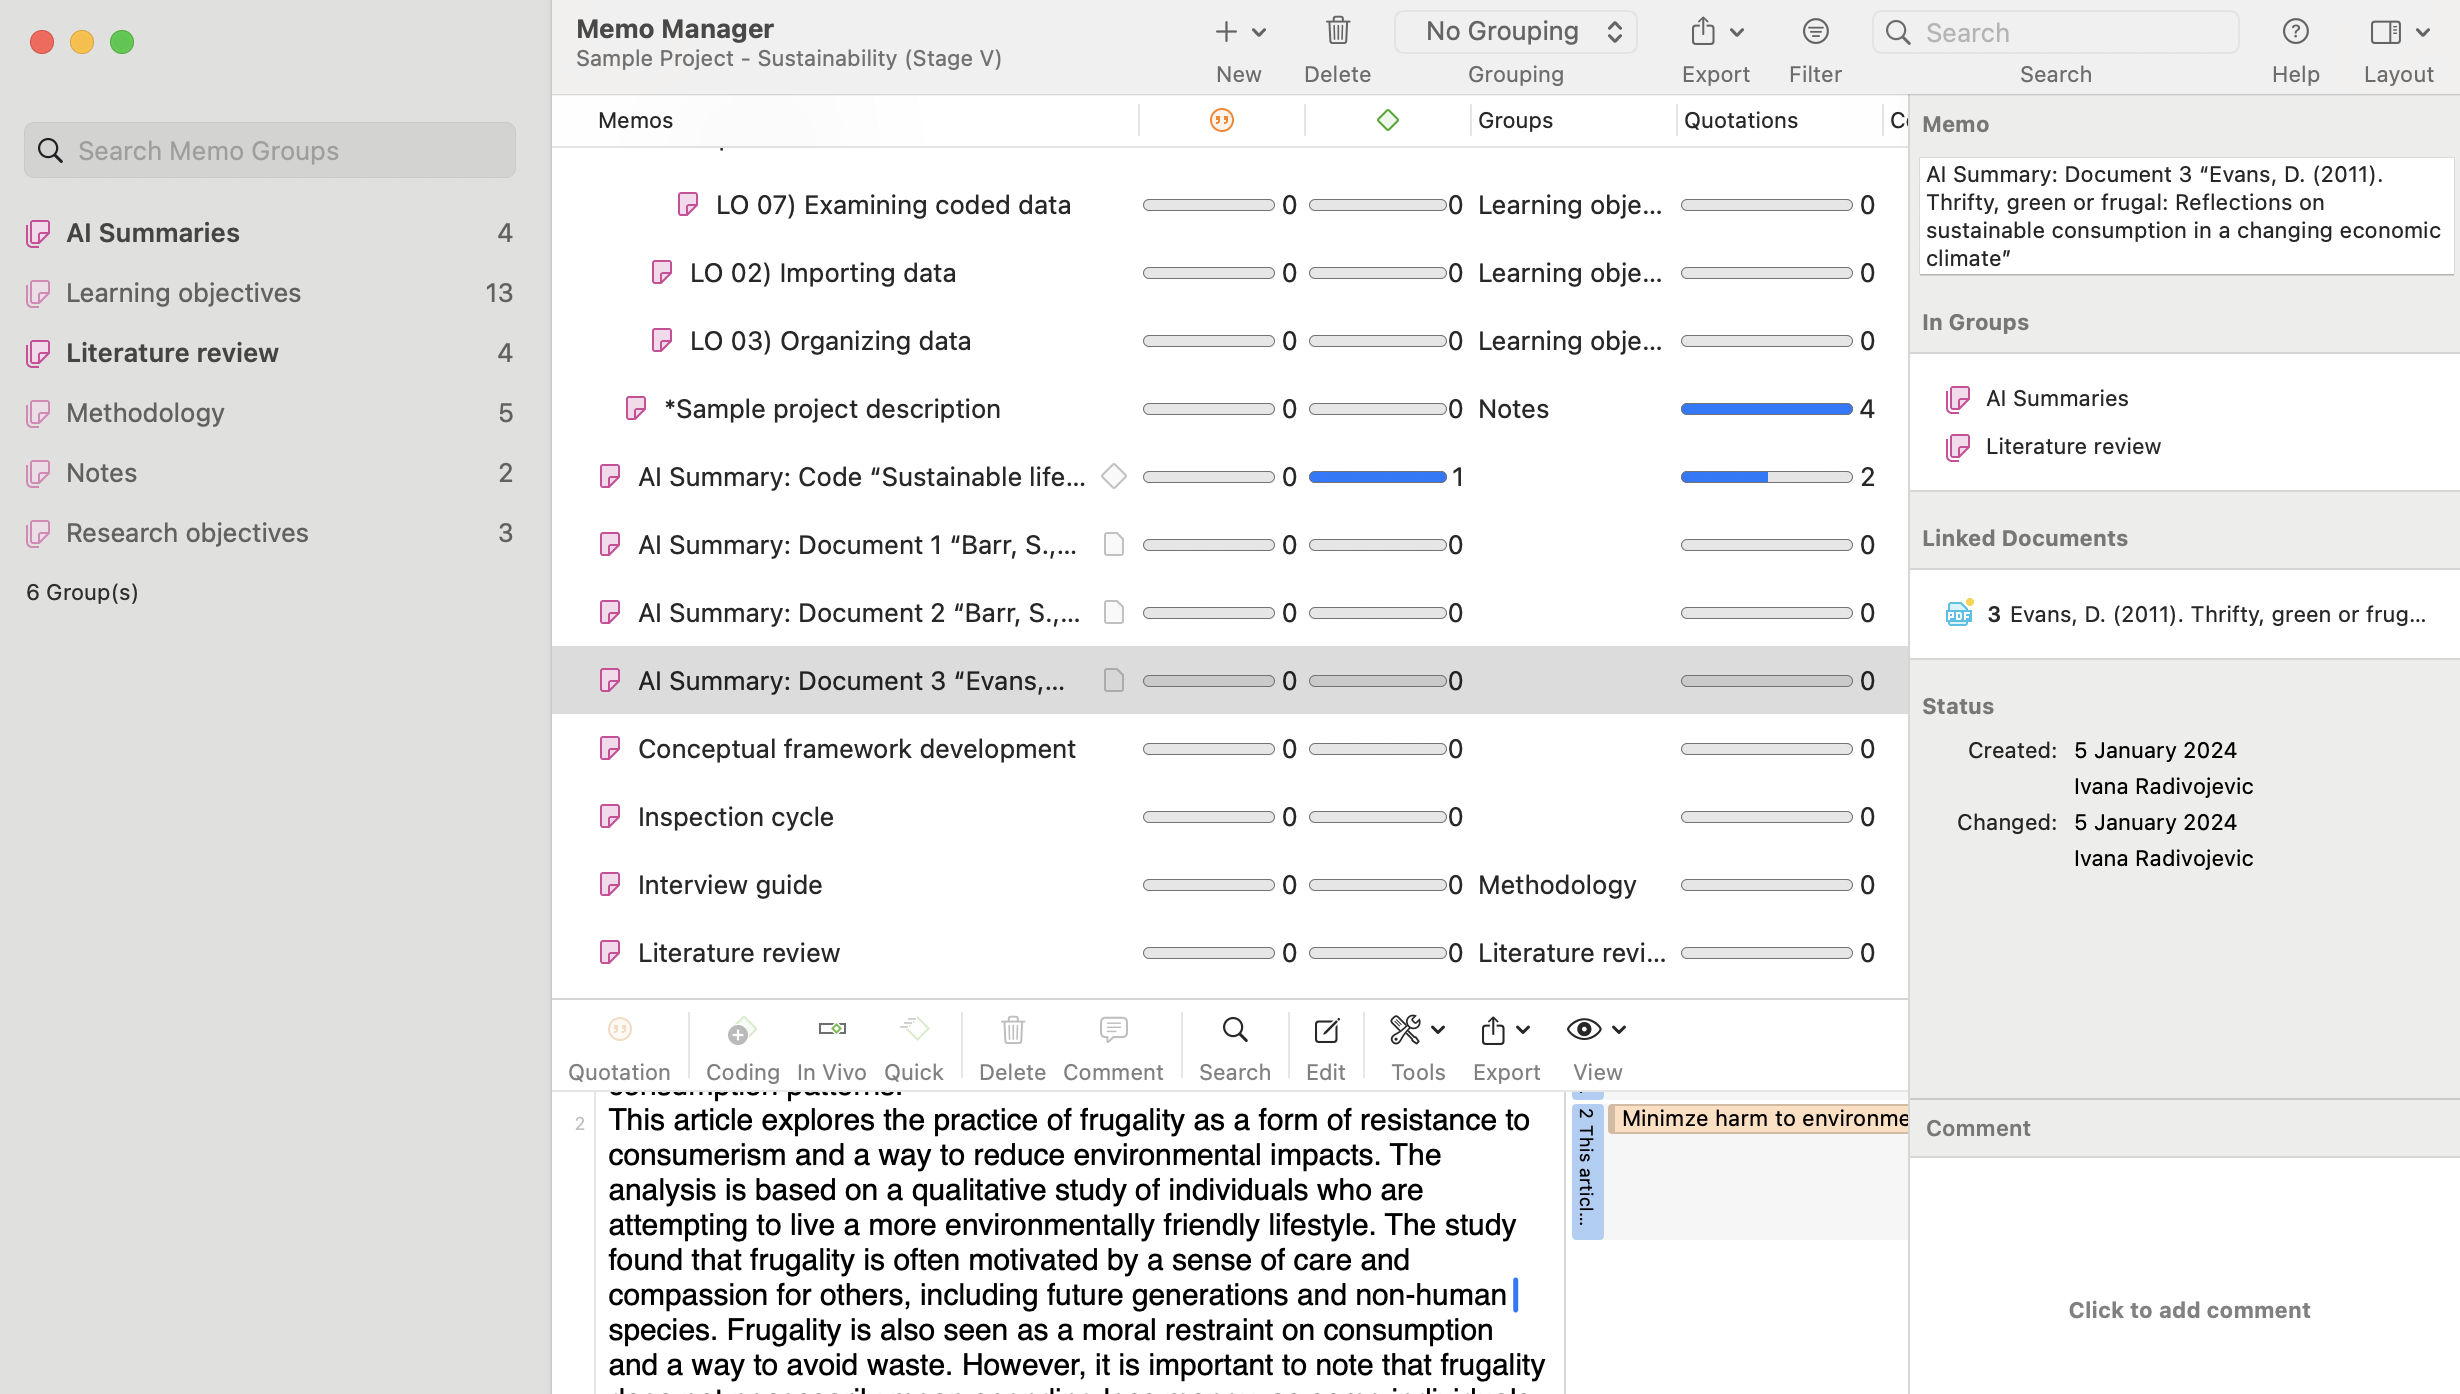Sort by the quotation-count orange icon column
The height and width of the screenshot is (1394, 2460).
click(x=1221, y=121)
